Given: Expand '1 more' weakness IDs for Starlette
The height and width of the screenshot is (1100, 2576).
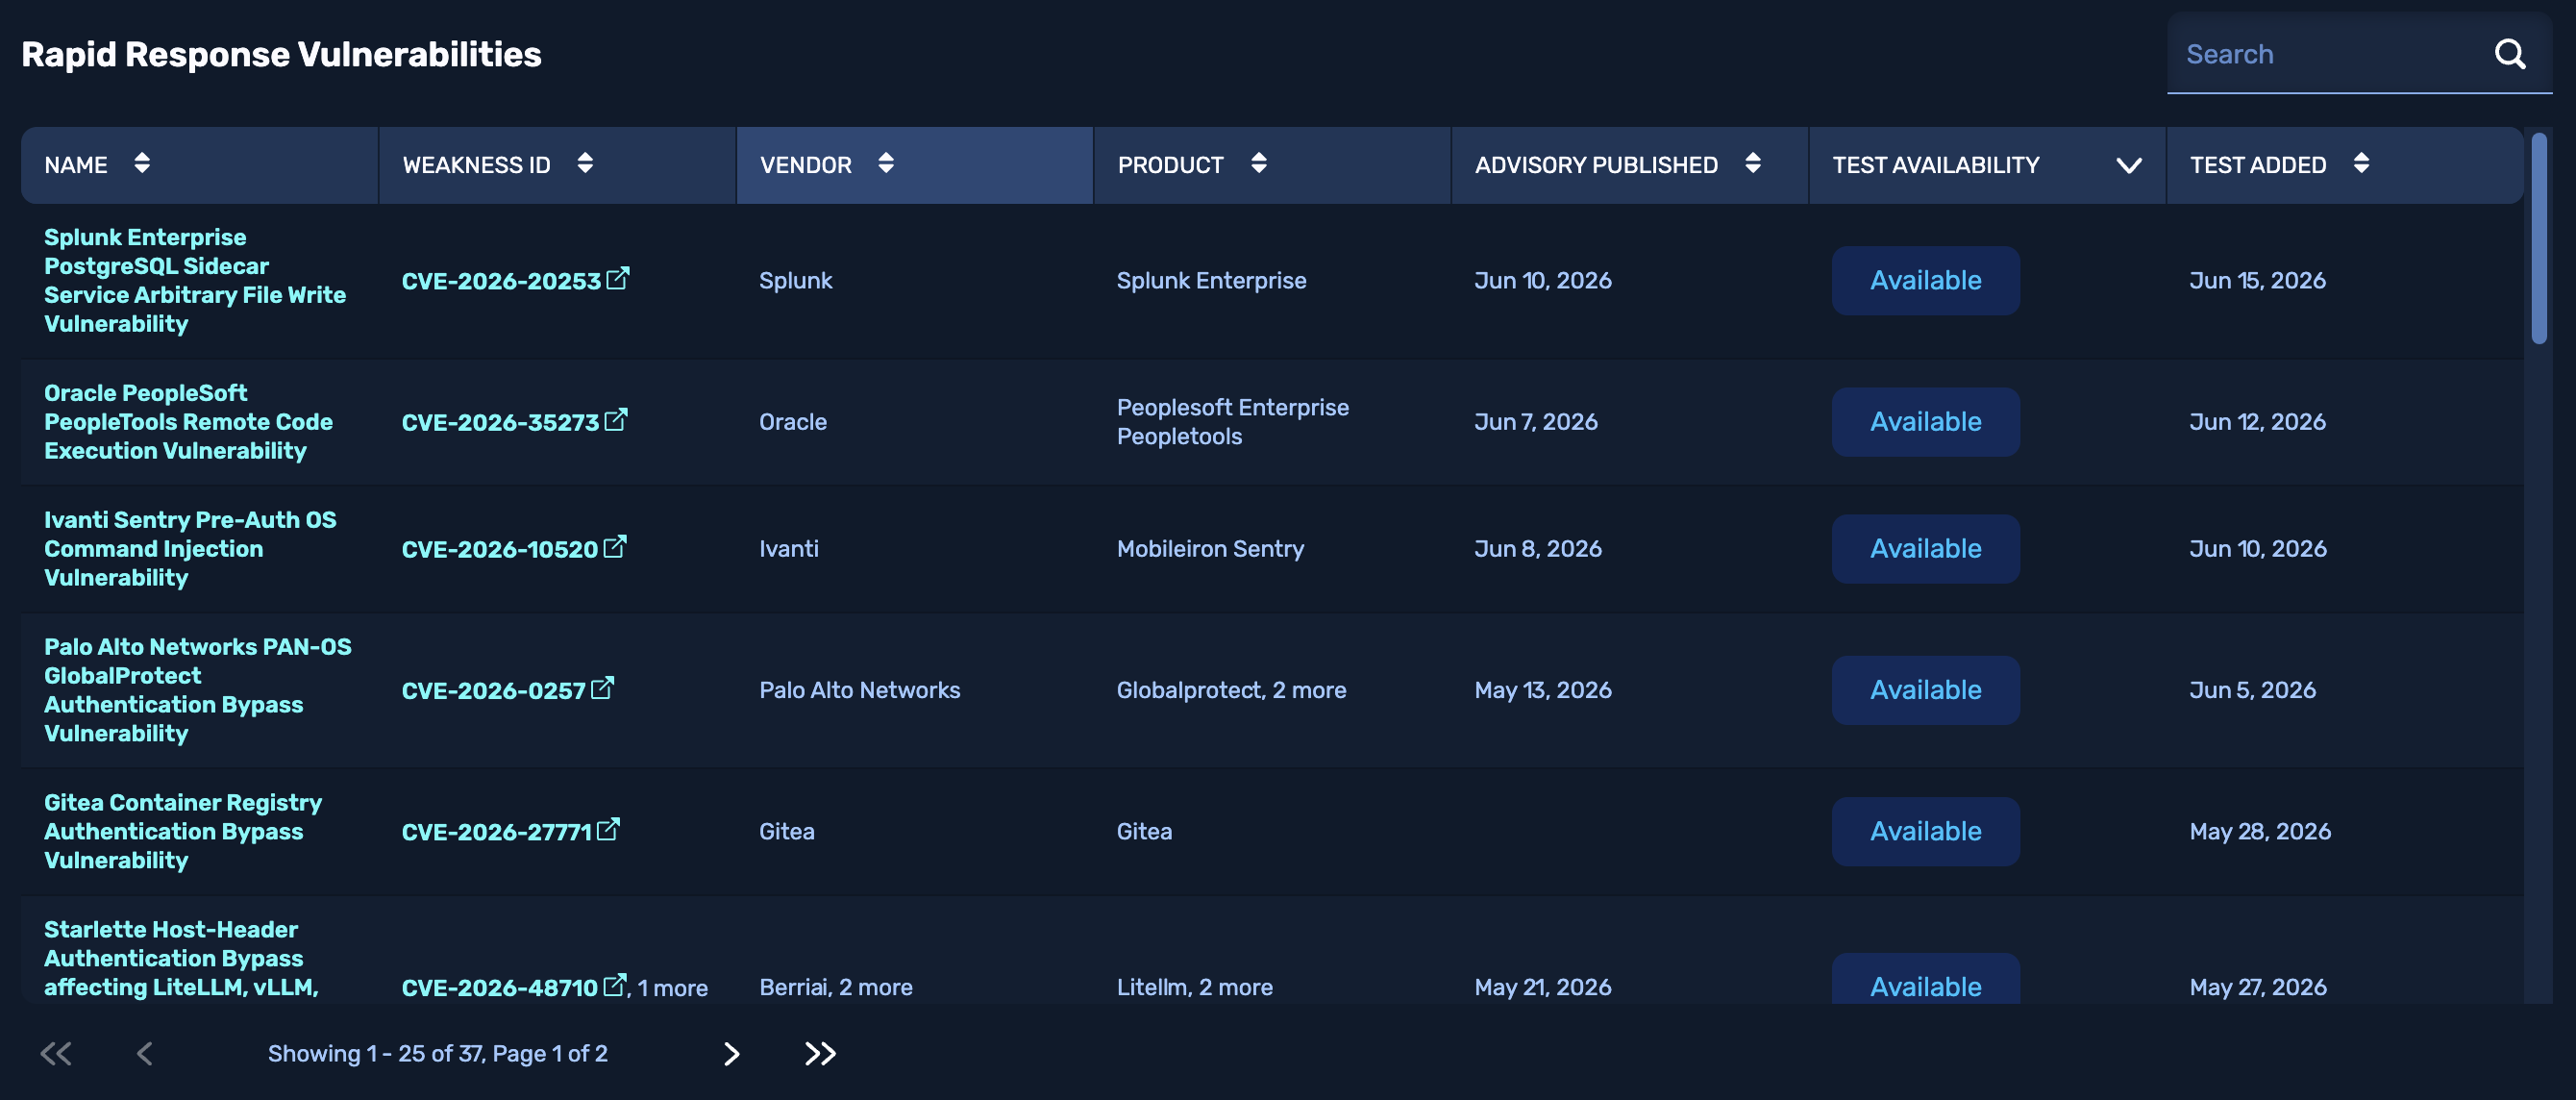Looking at the screenshot, I should tap(672, 988).
